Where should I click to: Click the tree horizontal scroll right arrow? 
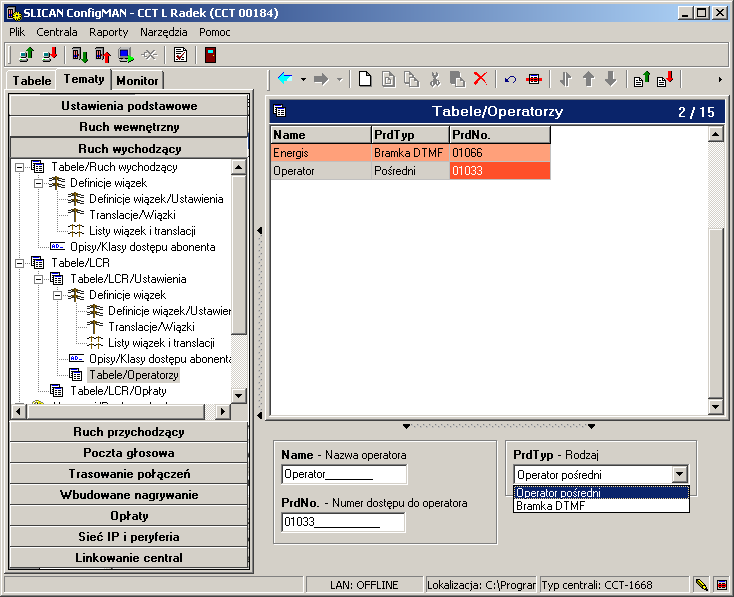coord(223,412)
